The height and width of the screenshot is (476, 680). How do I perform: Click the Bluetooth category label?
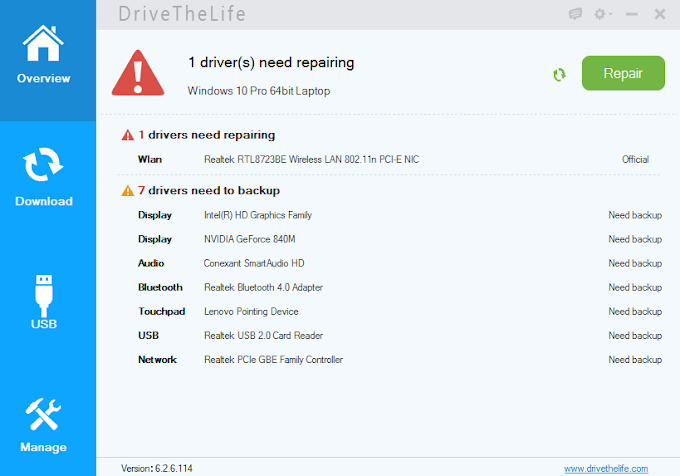coord(160,287)
